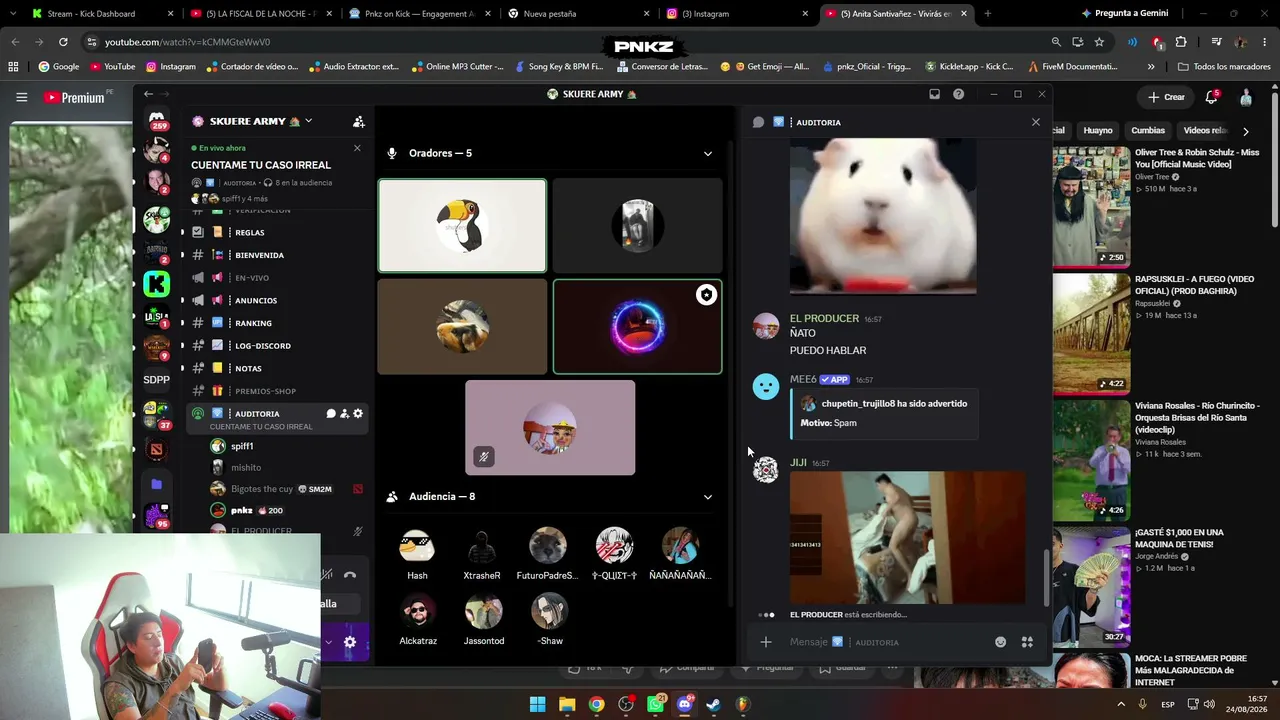Screen dimensions: 1280x720
Task: Open Chrome extensions puzzle icon
Action: [1181, 42]
